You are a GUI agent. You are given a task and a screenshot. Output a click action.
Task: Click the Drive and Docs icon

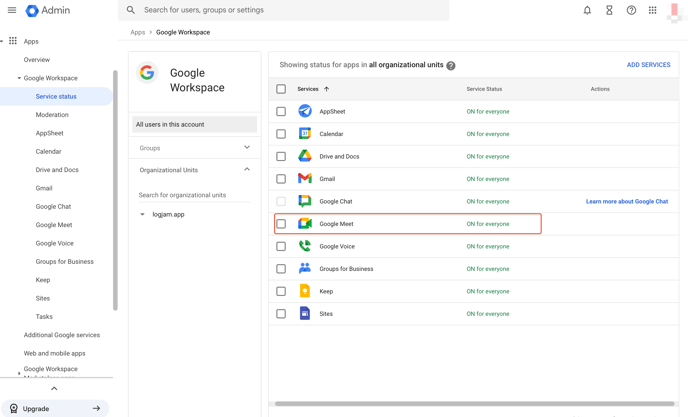(305, 156)
